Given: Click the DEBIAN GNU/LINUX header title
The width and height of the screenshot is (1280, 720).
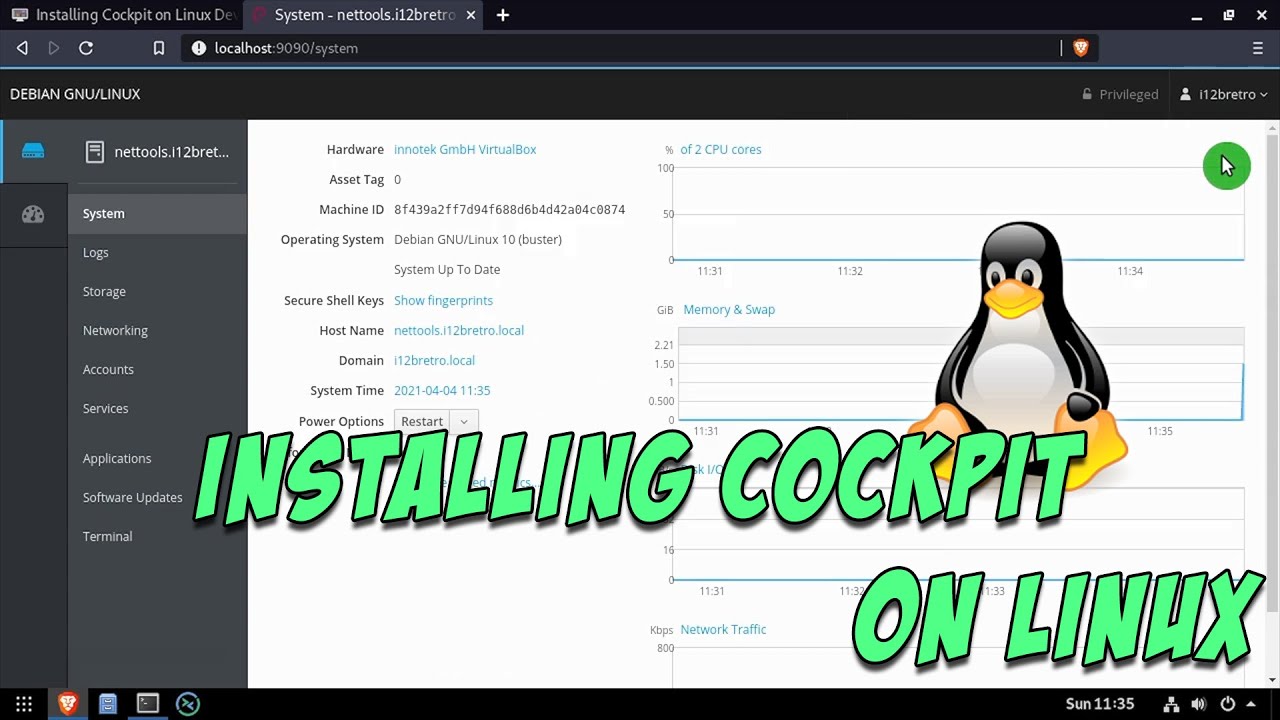Looking at the screenshot, I should 75,94.
